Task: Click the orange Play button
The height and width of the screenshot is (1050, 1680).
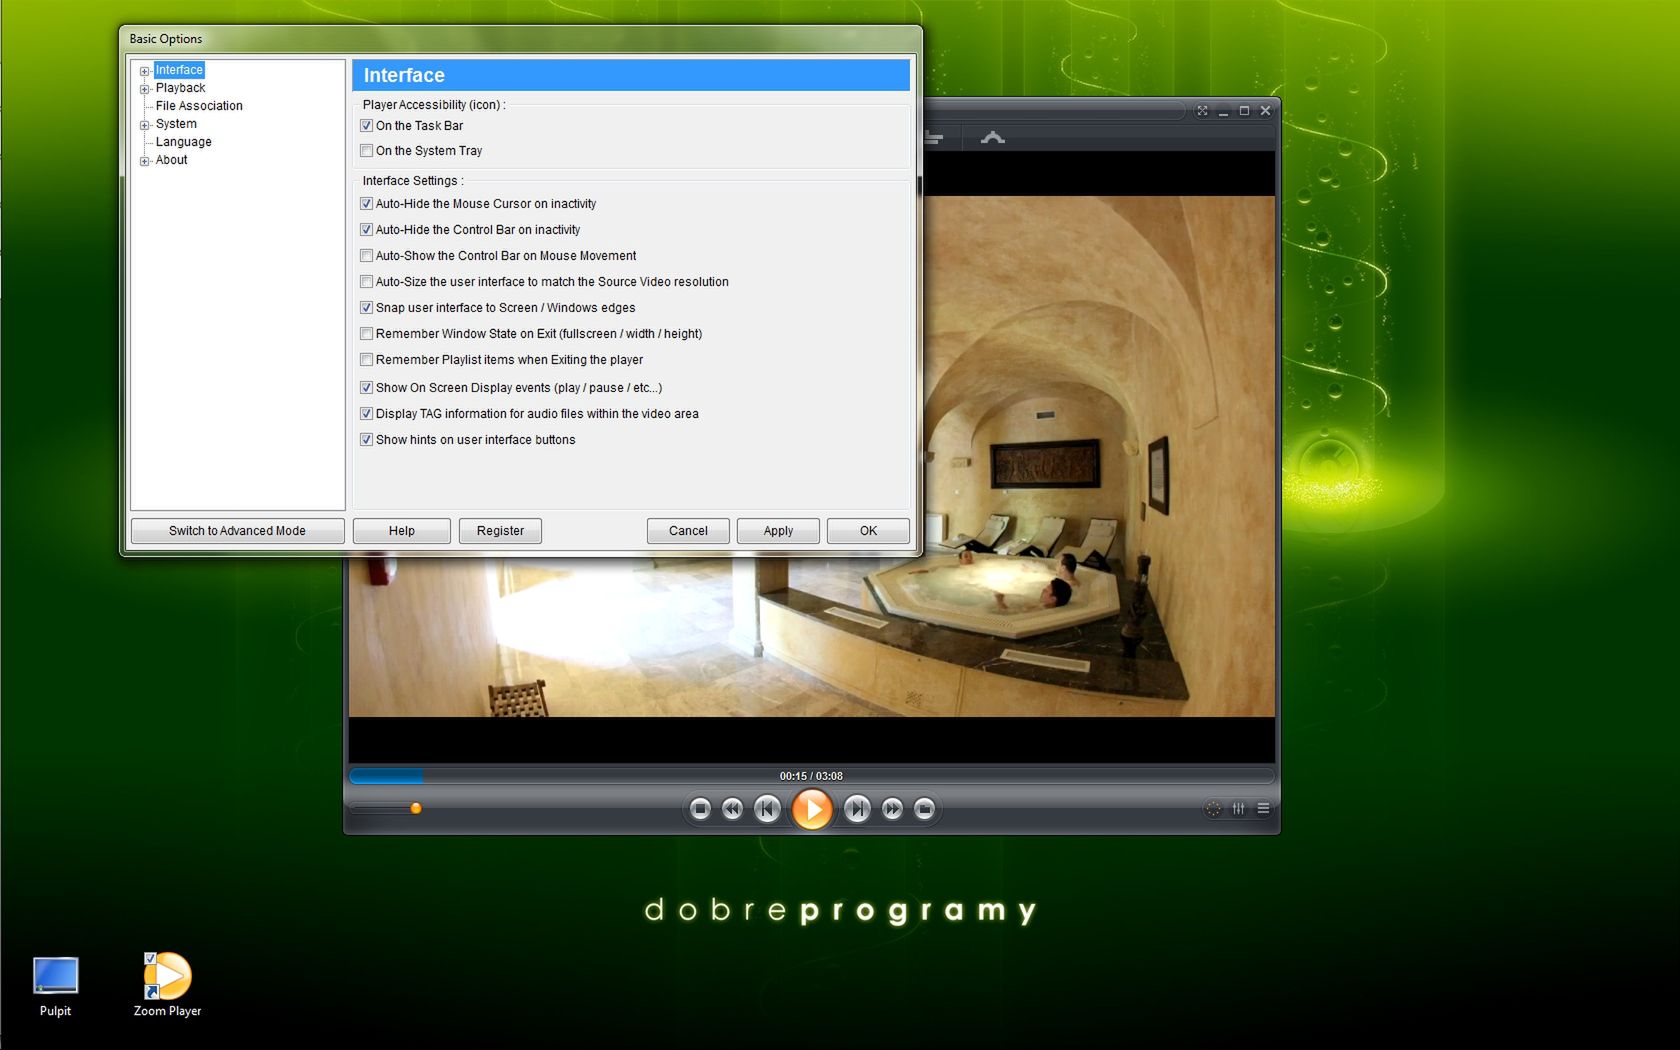Action: click(x=812, y=809)
